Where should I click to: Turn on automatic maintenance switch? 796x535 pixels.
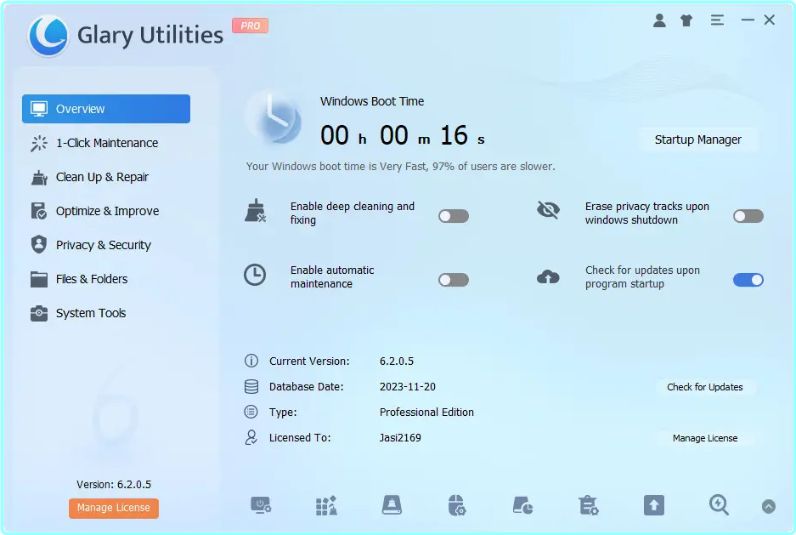pyautogui.click(x=453, y=280)
